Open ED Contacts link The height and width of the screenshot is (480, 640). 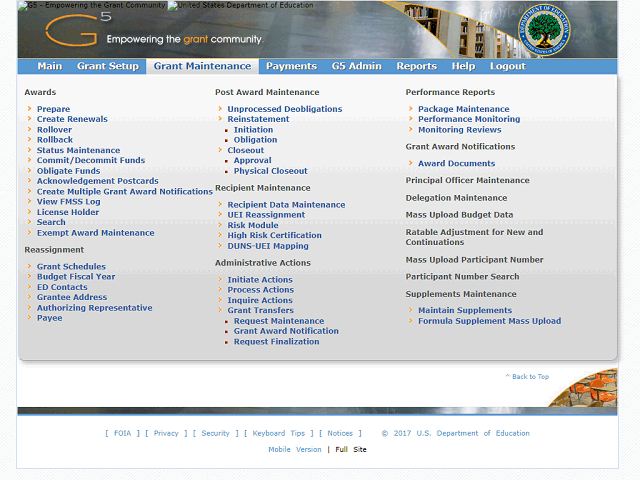(x=62, y=287)
